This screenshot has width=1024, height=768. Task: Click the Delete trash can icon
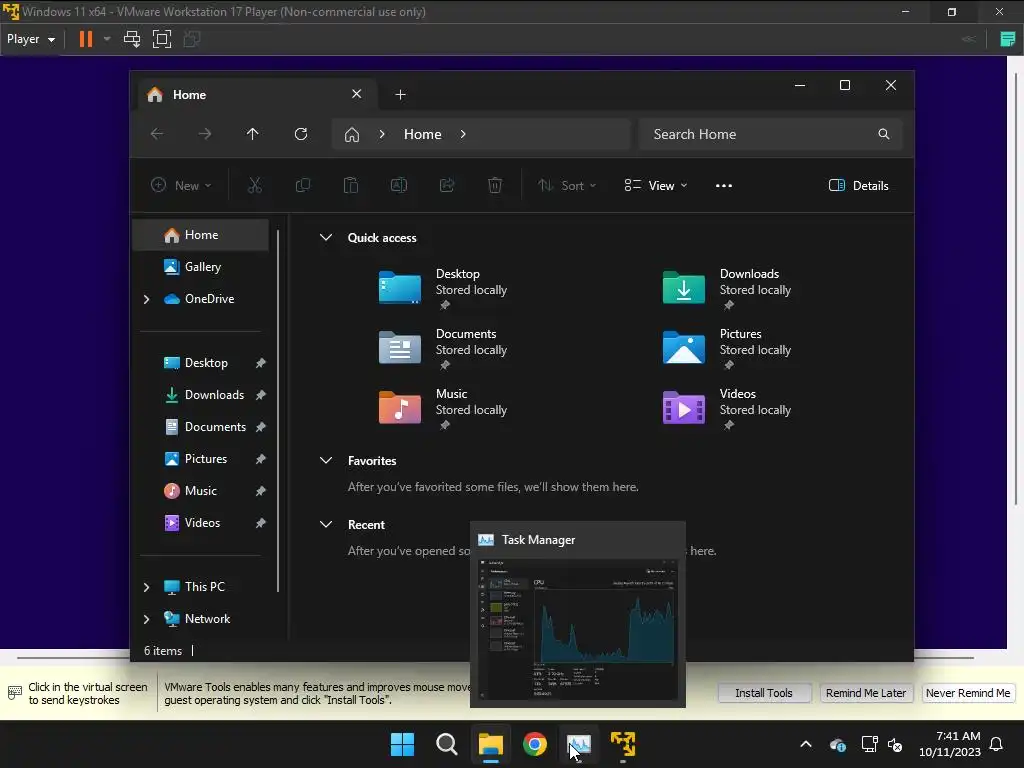[495, 185]
